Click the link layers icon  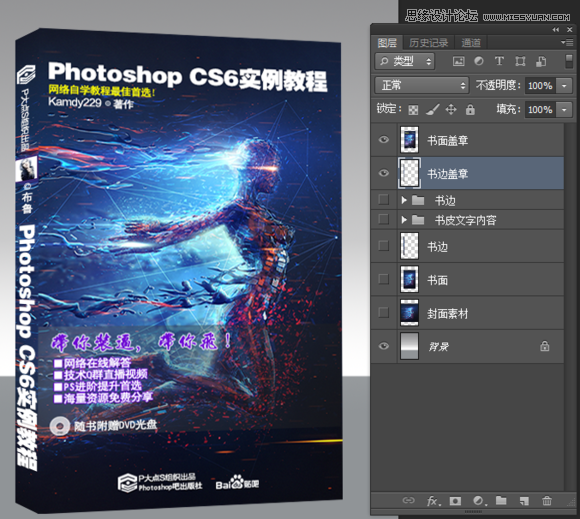(x=408, y=501)
